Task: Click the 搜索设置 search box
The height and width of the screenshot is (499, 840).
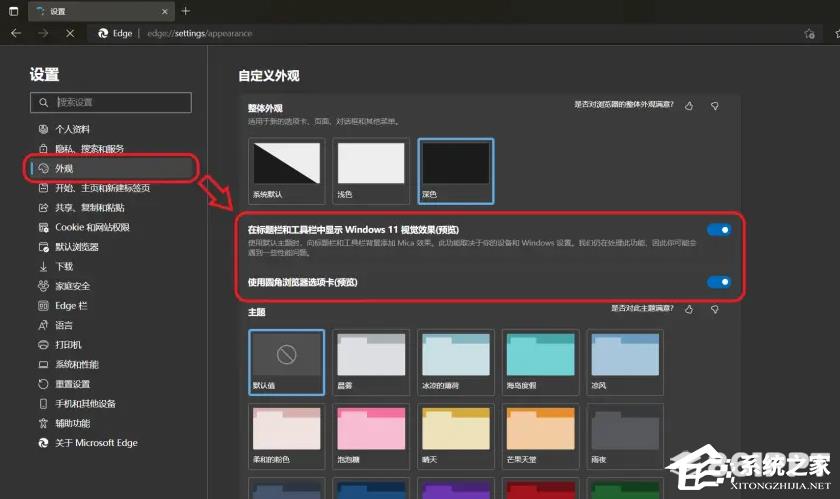Action: (111, 102)
